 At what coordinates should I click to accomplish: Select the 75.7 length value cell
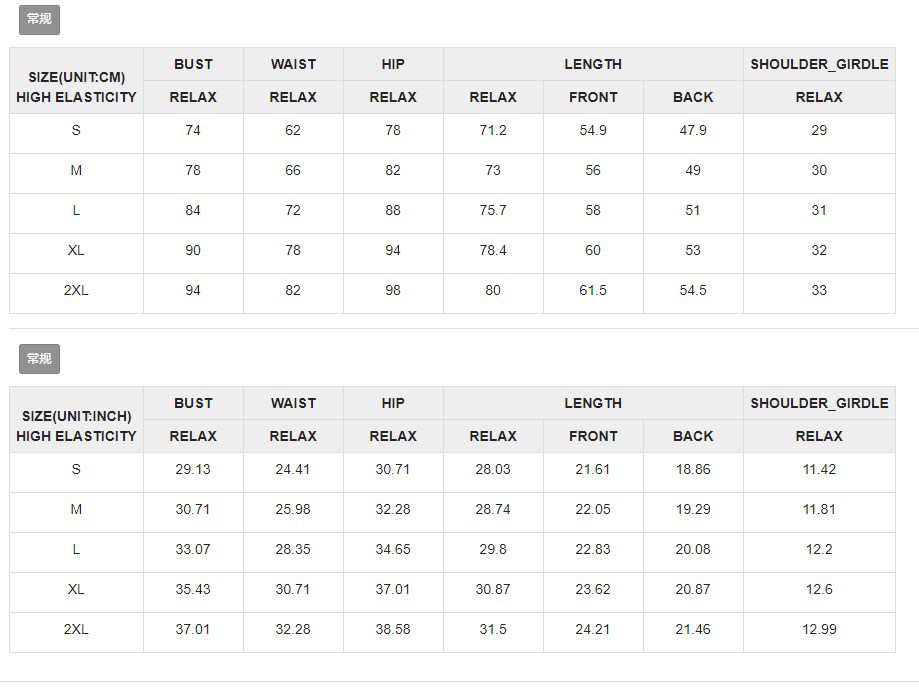point(493,210)
